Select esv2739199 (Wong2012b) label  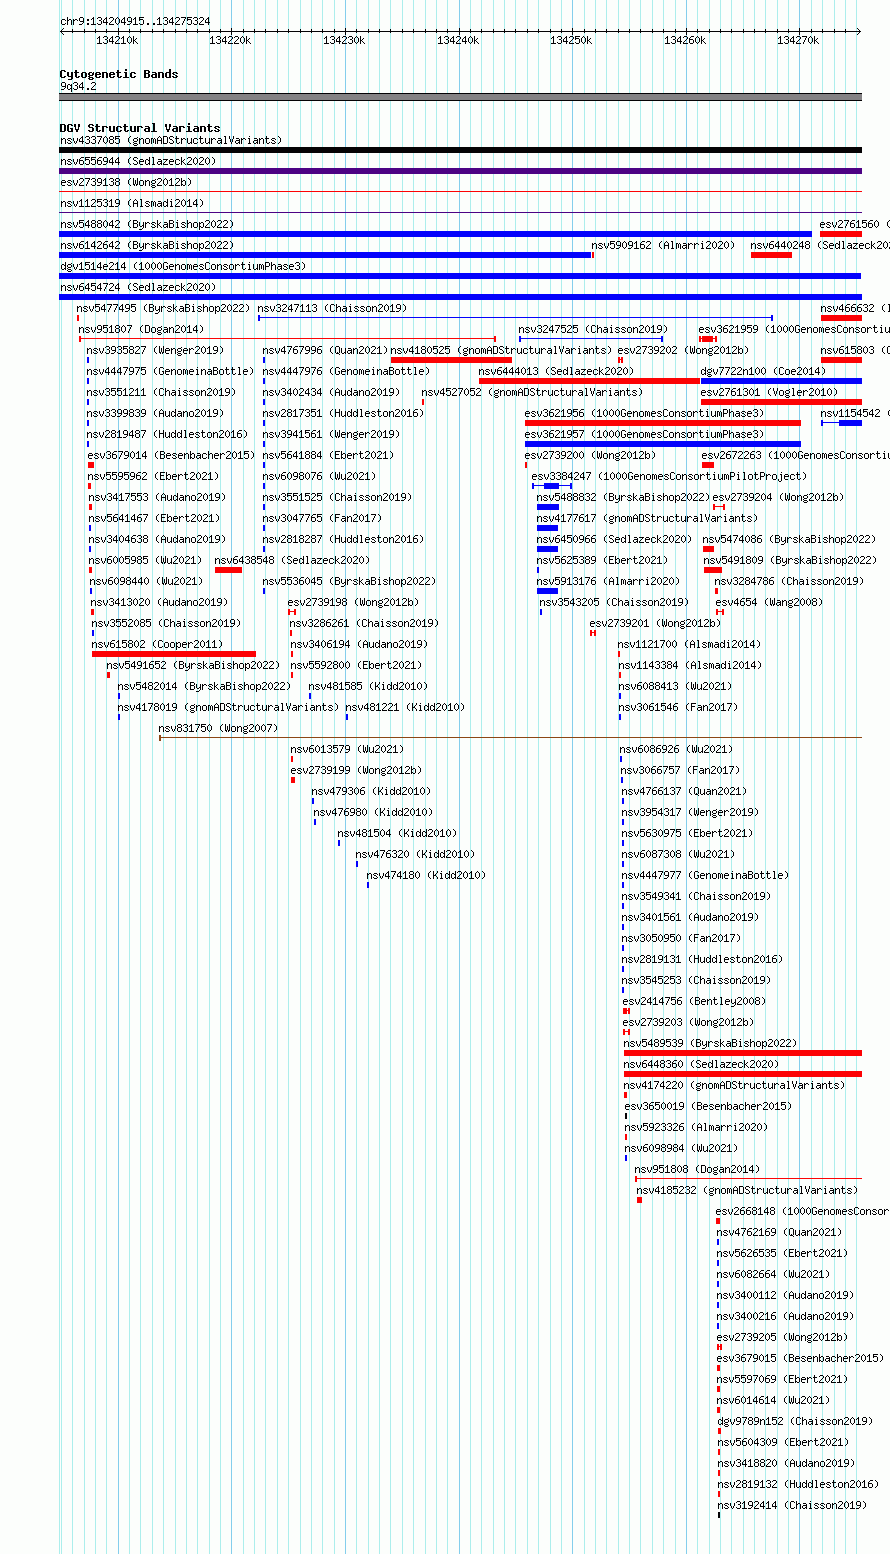click(357, 770)
